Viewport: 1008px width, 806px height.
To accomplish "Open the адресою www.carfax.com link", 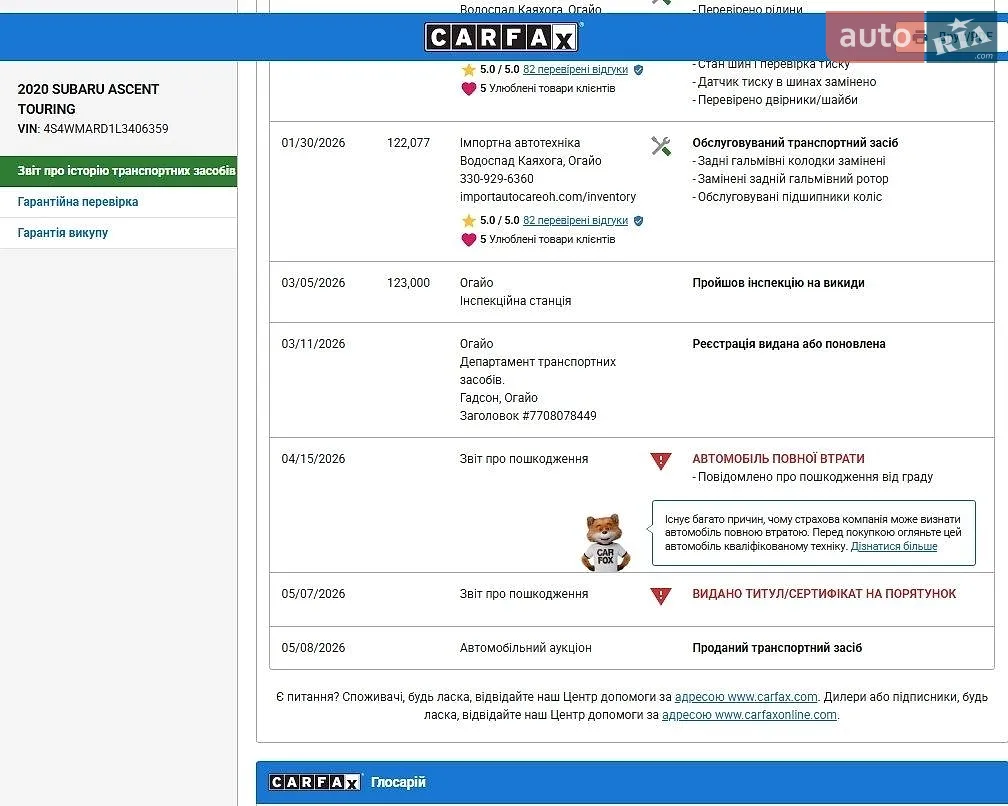I will click(x=746, y=697).
